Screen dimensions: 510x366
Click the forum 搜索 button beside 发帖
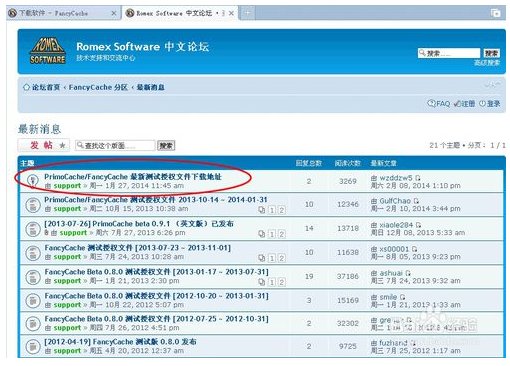166,146
